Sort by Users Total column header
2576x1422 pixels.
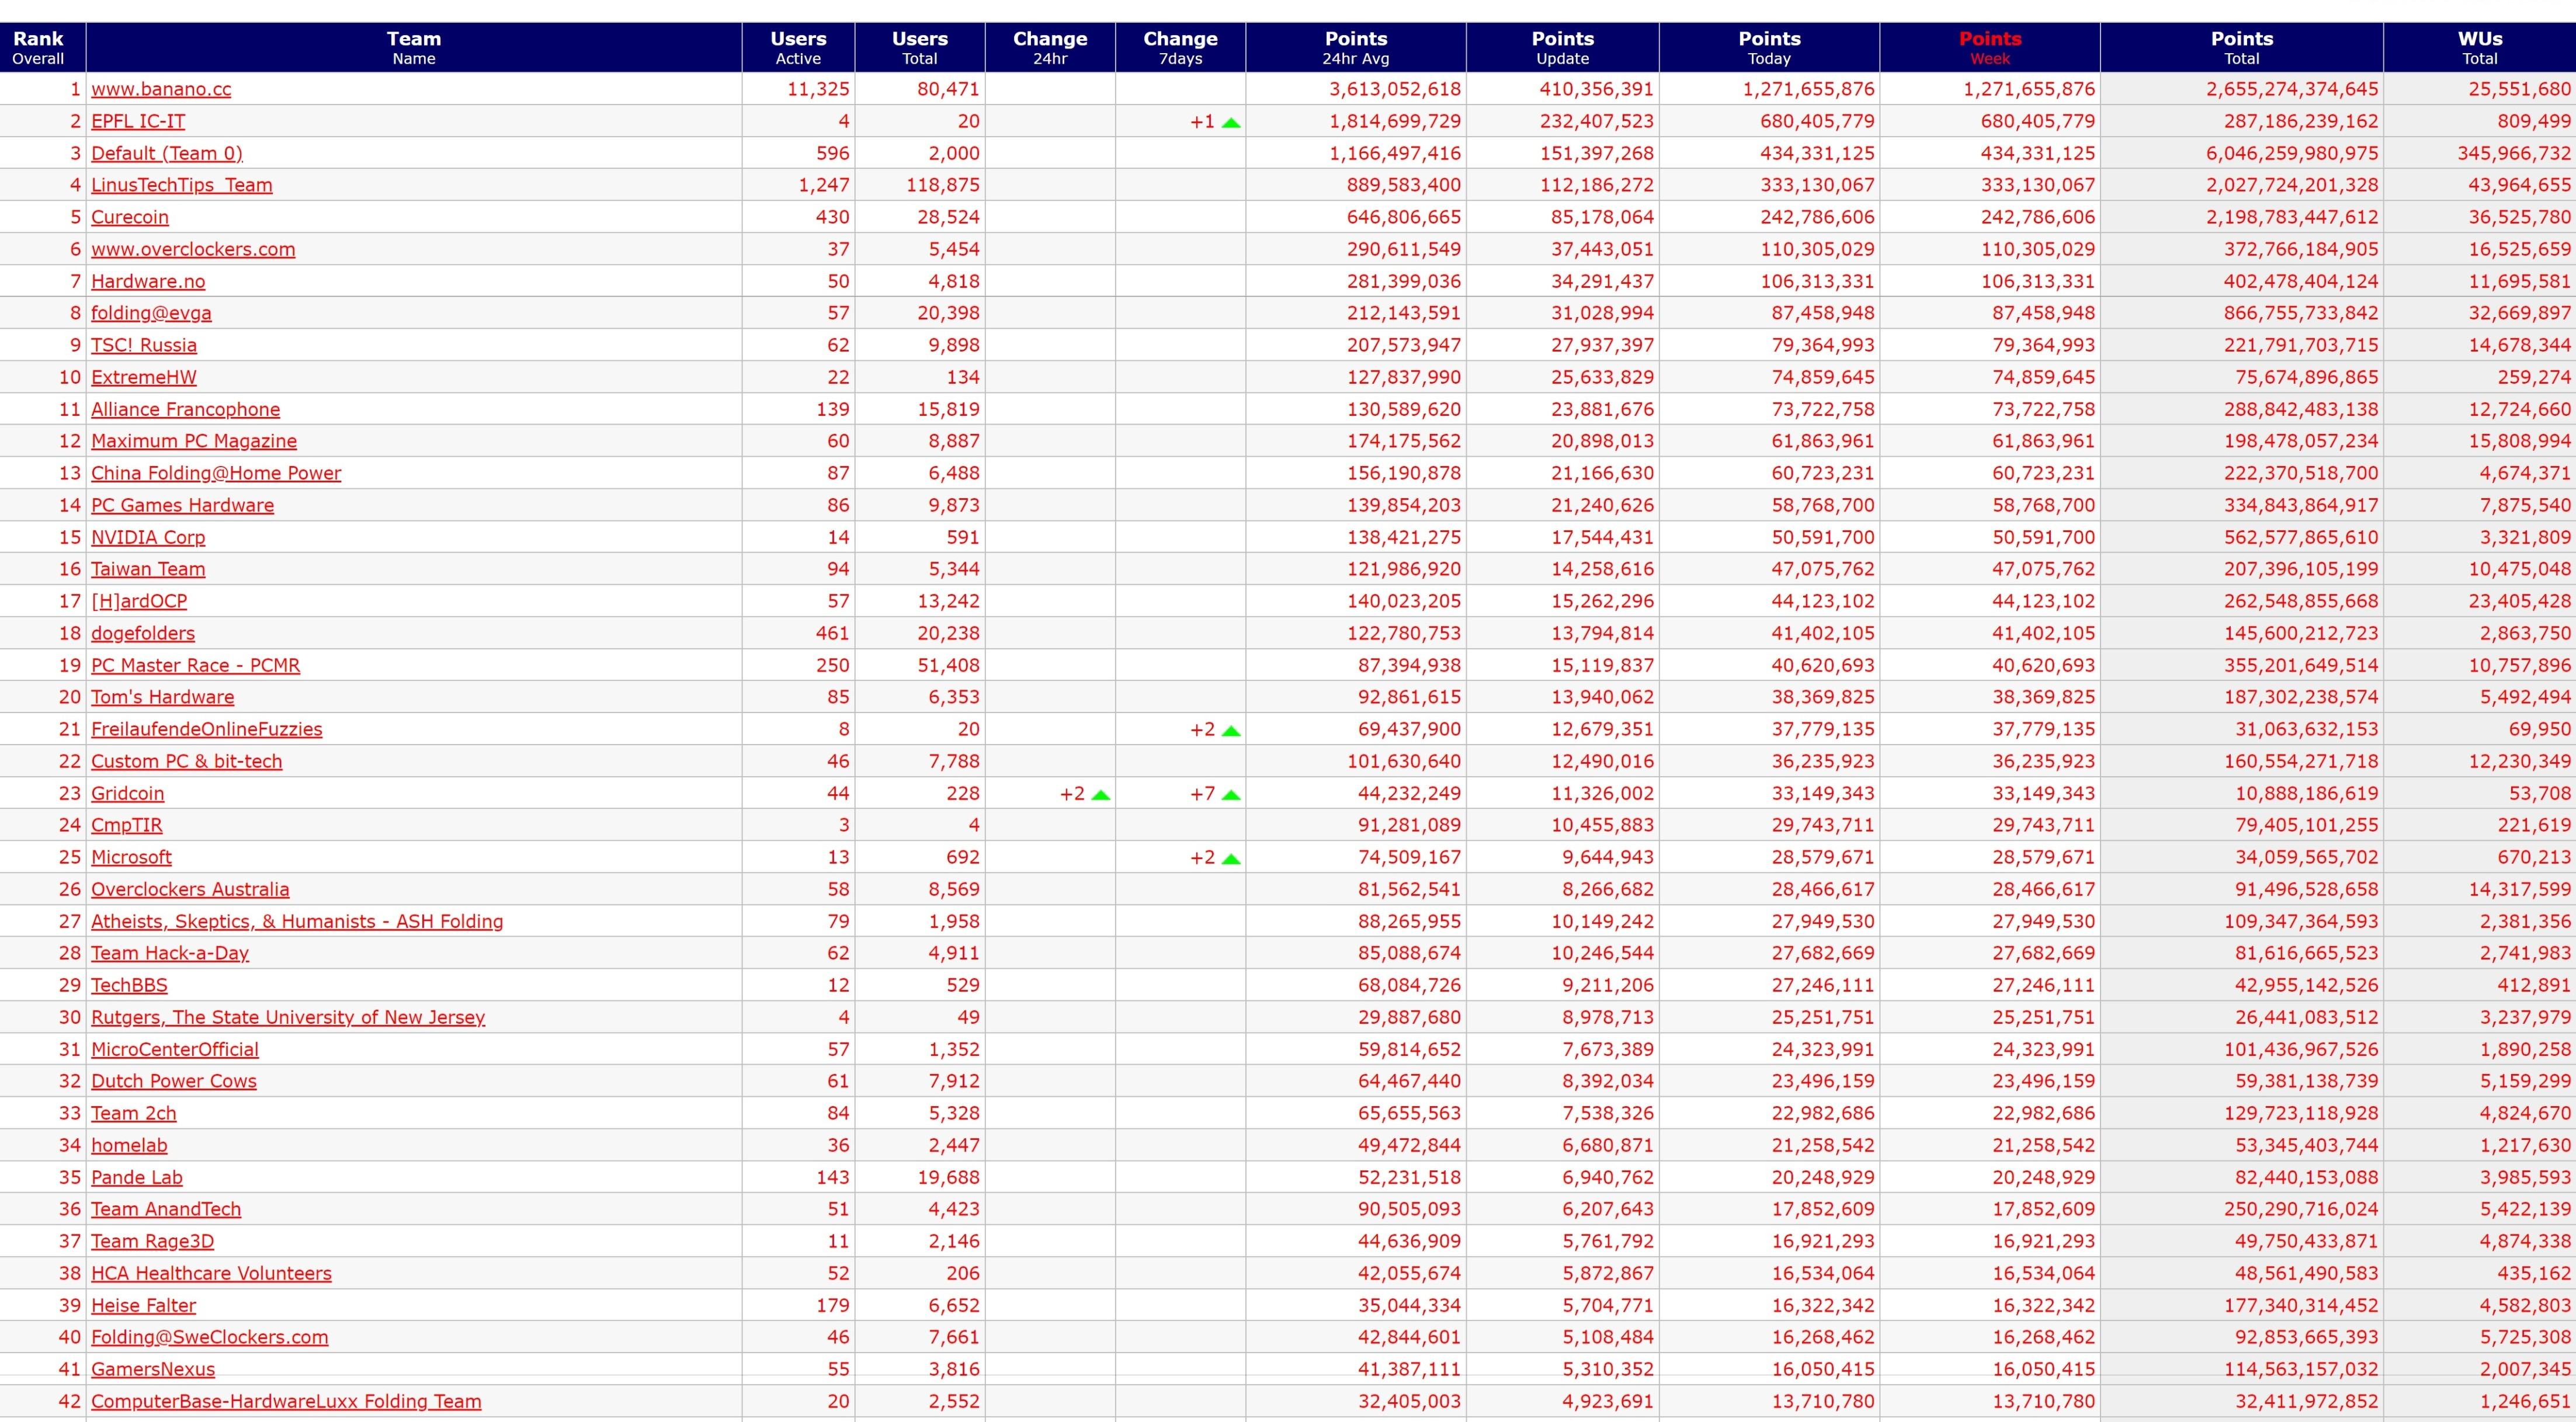point(920,48)
